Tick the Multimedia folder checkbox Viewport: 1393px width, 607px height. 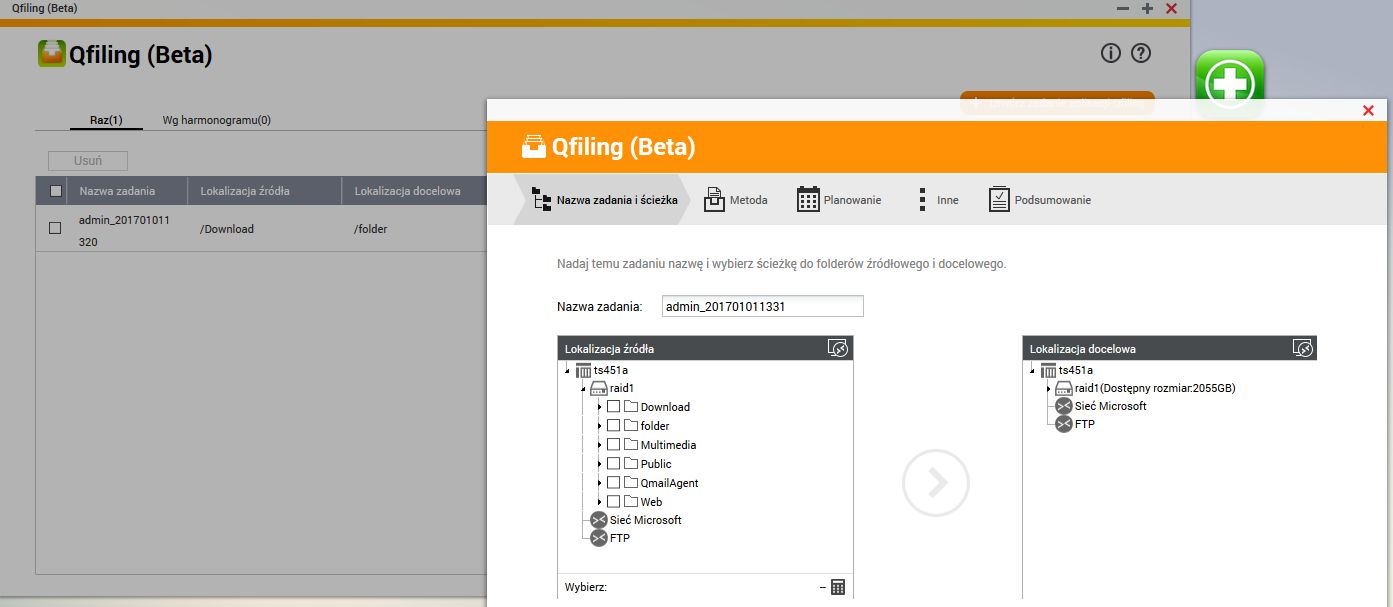point(613,445)
